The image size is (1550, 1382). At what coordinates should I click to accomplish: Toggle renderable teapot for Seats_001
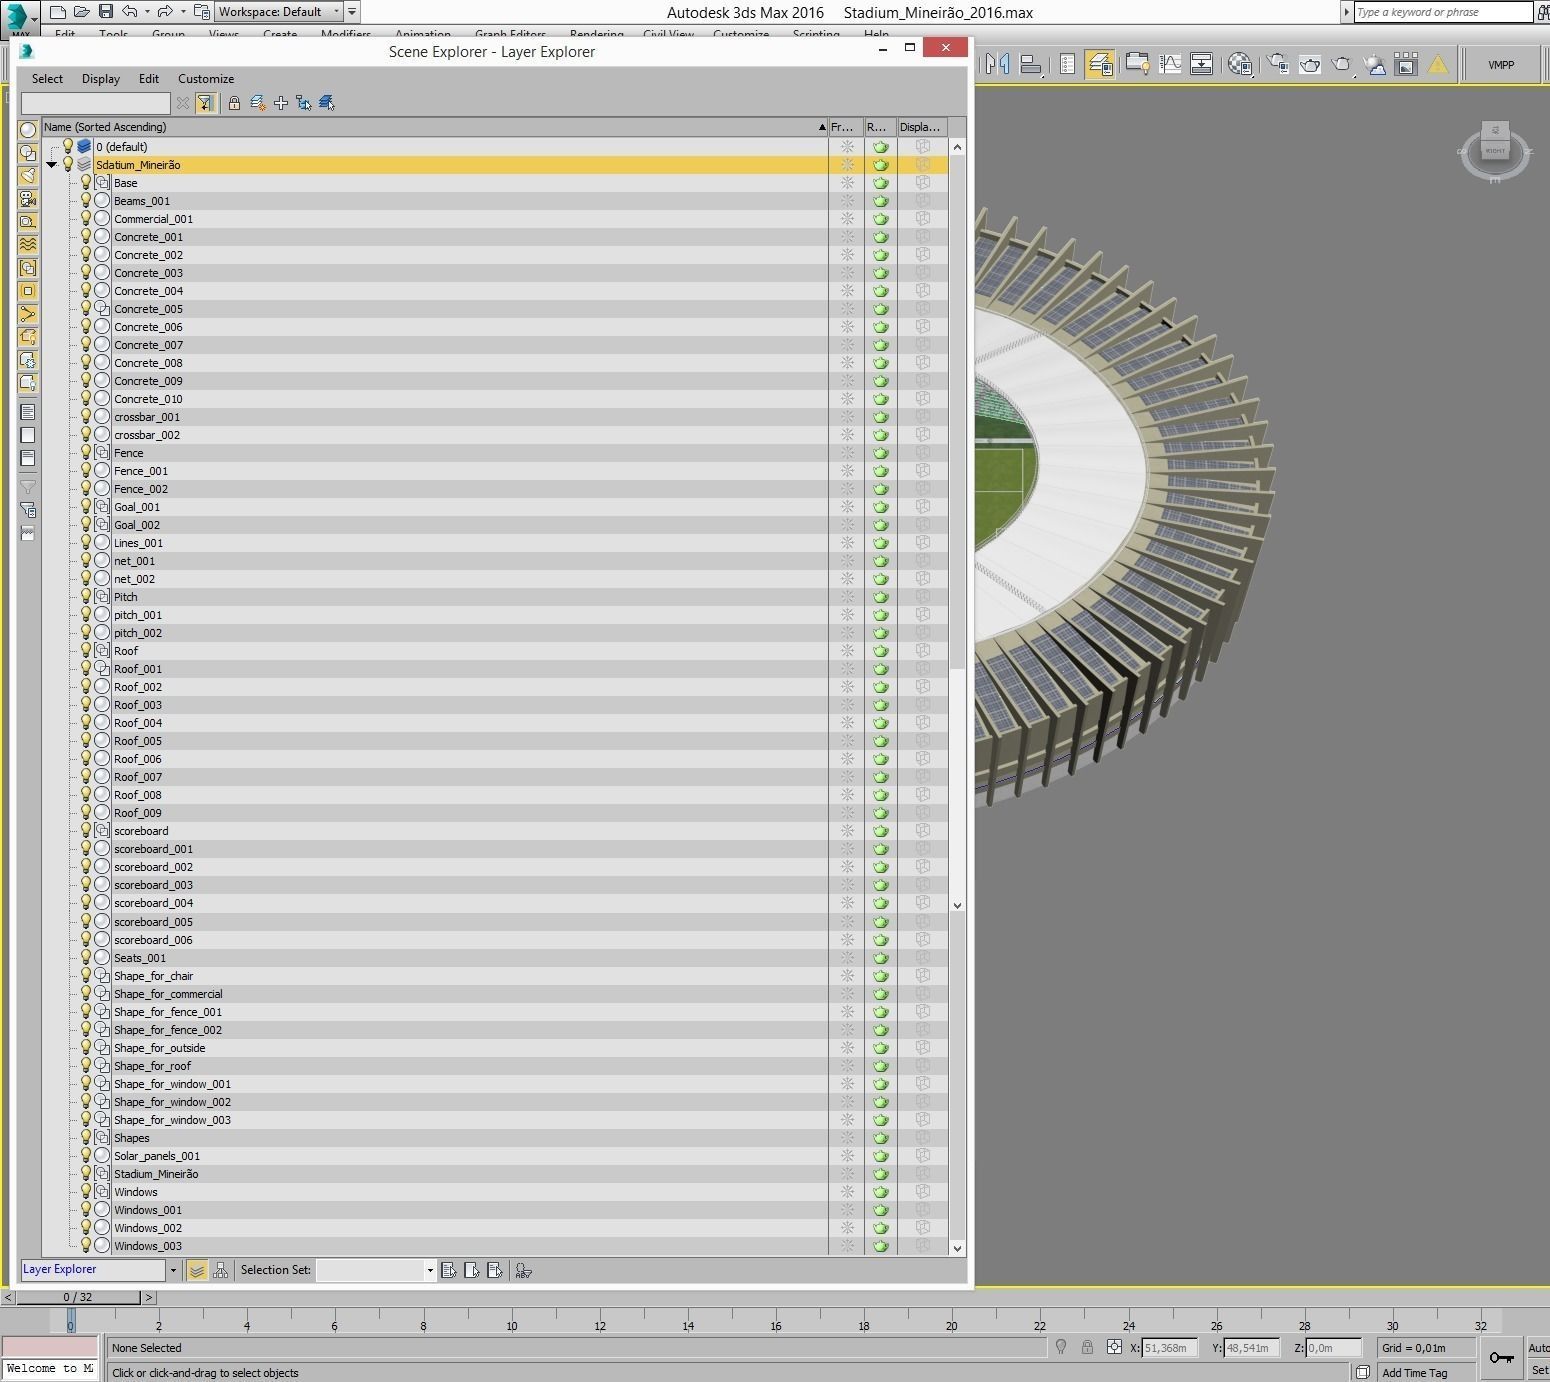[x=880, y=958]
